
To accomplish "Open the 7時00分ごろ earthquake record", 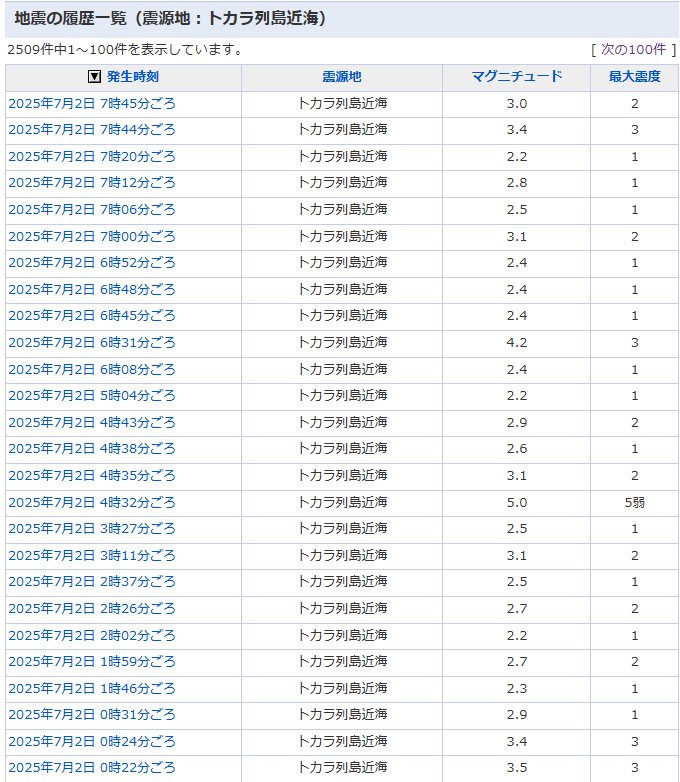I will point(92,236).
